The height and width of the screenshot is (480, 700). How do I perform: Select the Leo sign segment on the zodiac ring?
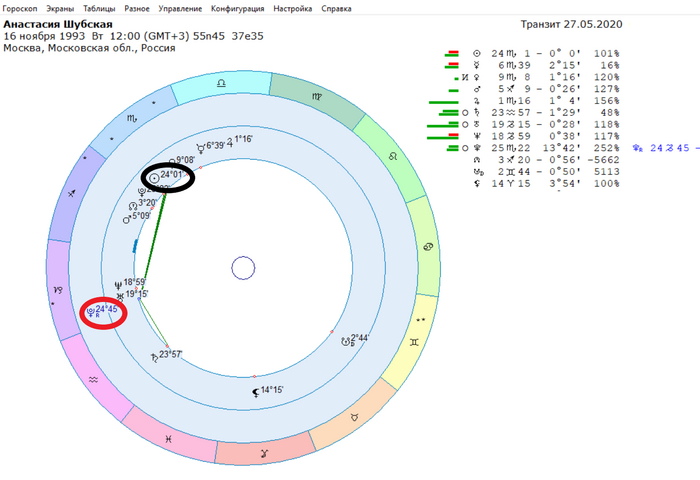393,156
